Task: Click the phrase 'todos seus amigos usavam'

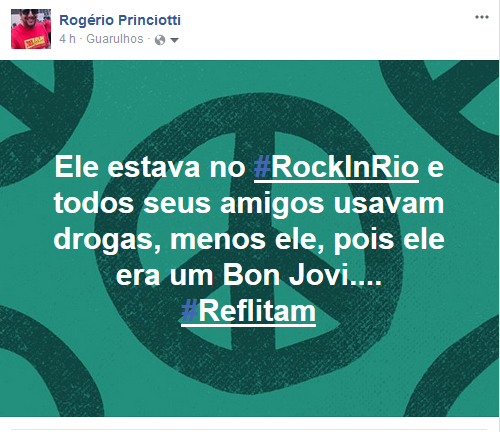Action: click(x=249, y=203)
